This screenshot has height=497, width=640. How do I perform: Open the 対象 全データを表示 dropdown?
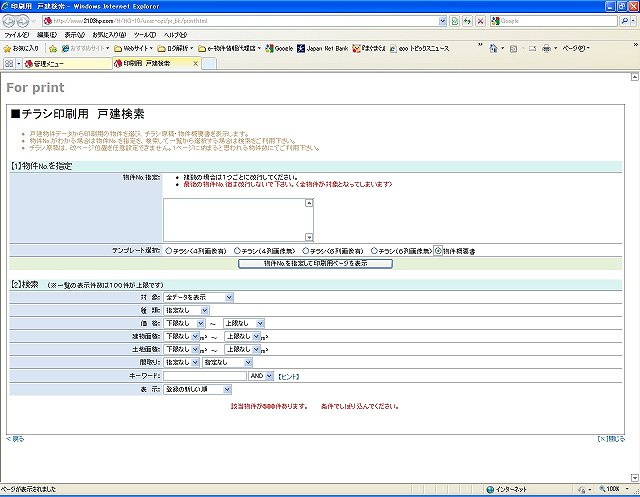click(x=198, y=297)
